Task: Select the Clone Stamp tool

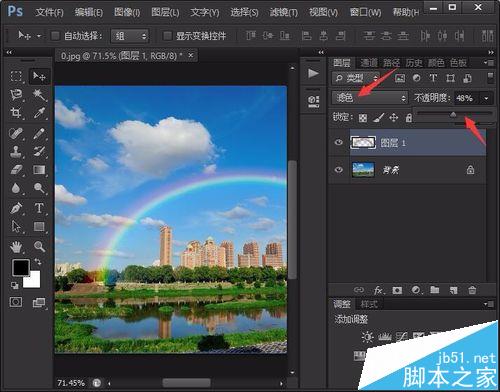Action: click(x=16, y=152)
